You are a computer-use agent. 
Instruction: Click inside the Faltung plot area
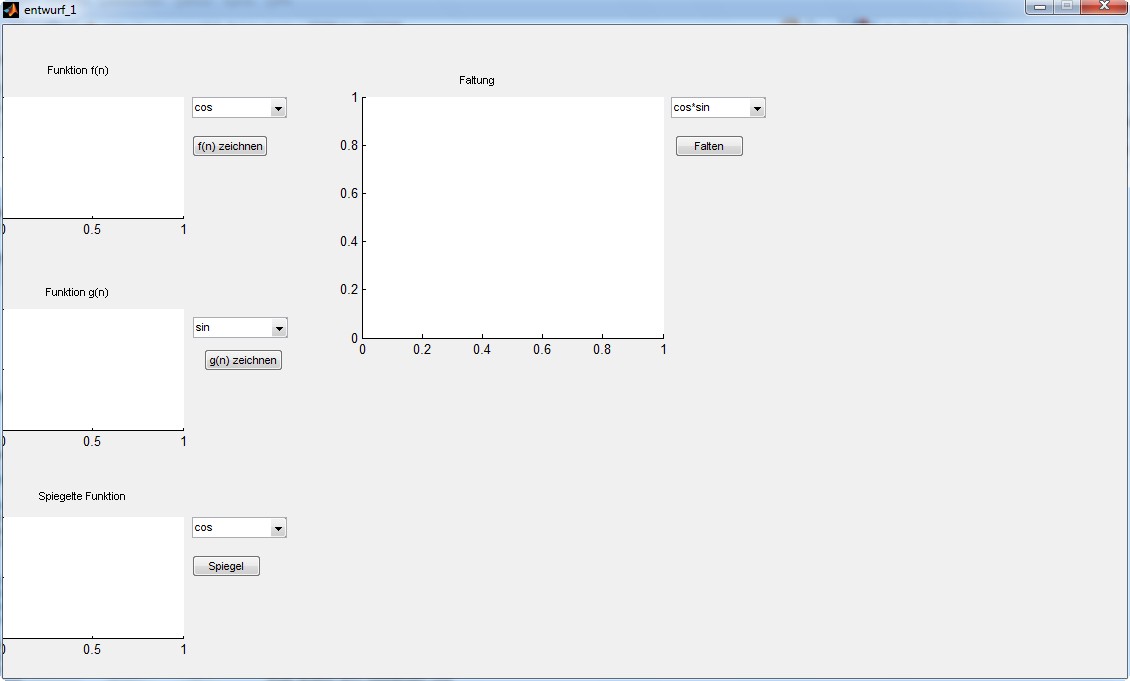(x=513, y=217)
